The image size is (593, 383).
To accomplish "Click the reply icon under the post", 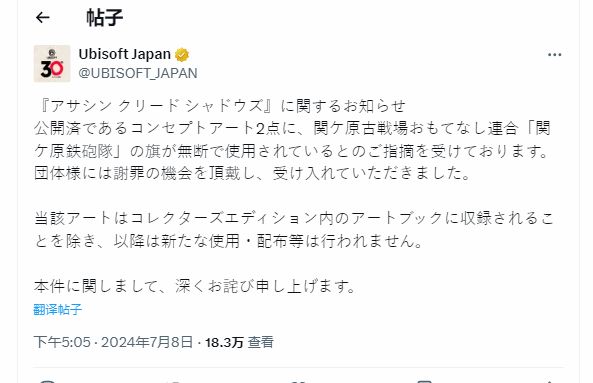I will (48, 381).
